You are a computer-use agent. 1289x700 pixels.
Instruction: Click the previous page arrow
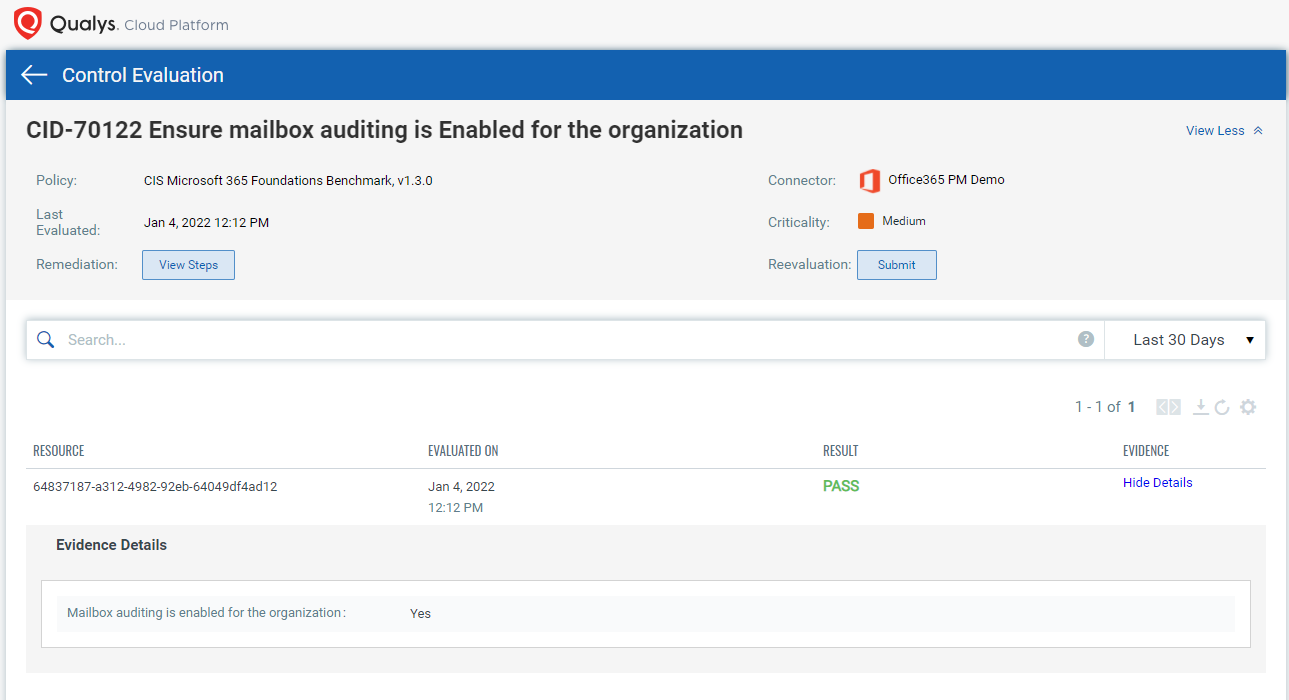1162,407
